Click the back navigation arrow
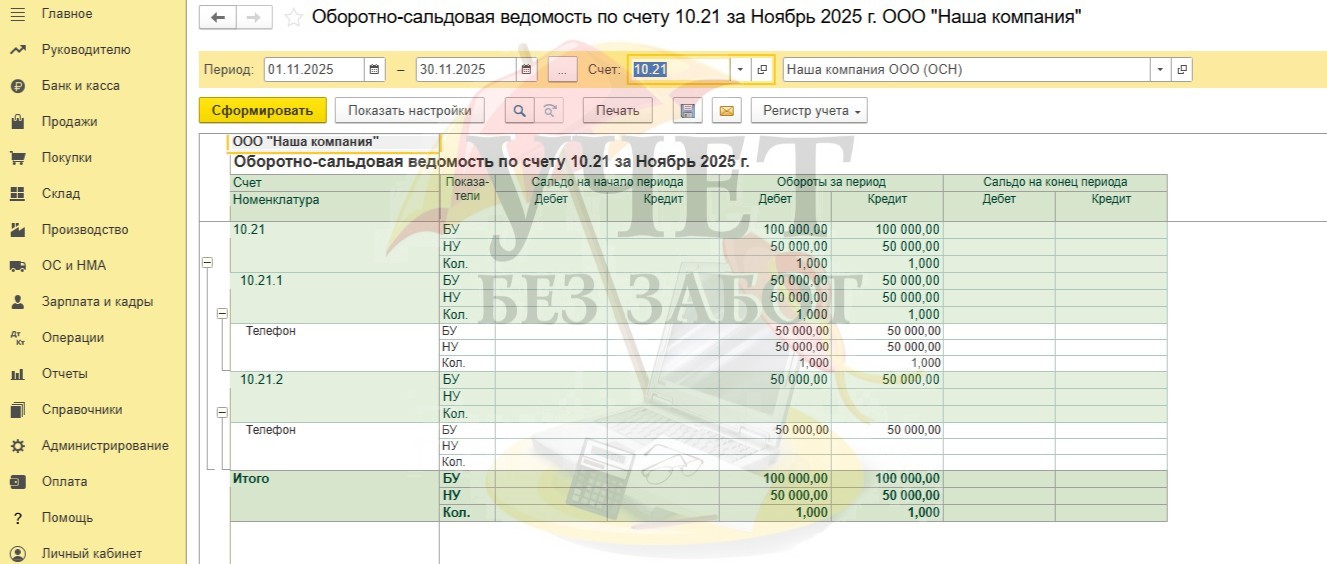 pyautogui.click(x=218, y=17)
